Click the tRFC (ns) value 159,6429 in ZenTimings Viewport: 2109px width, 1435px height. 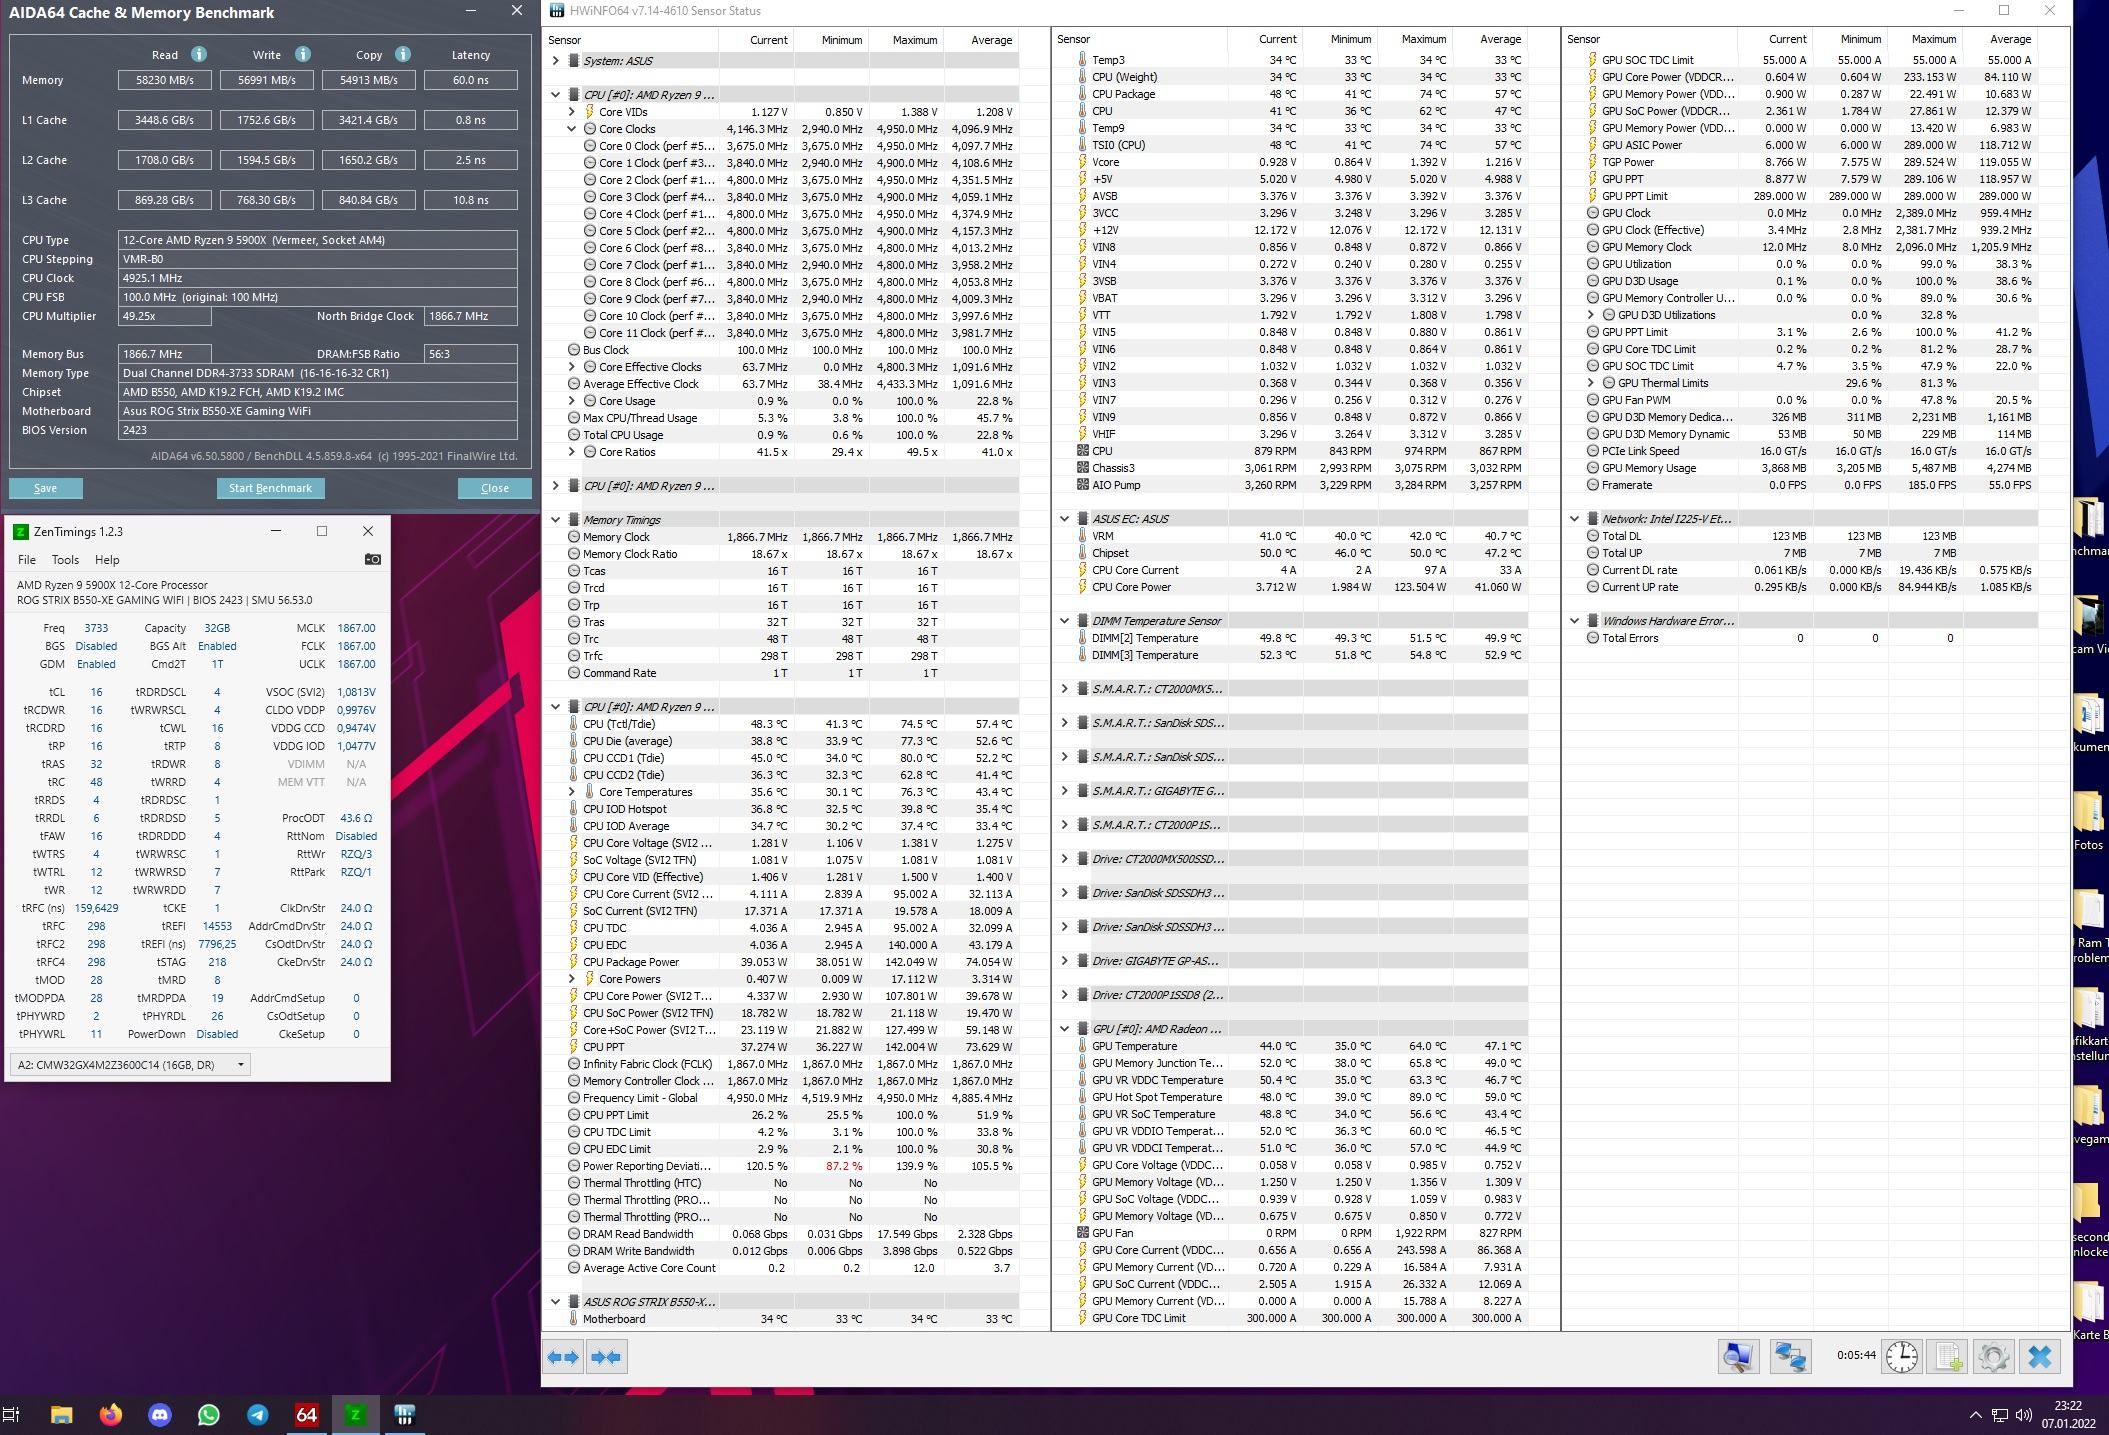click(96, 908)
